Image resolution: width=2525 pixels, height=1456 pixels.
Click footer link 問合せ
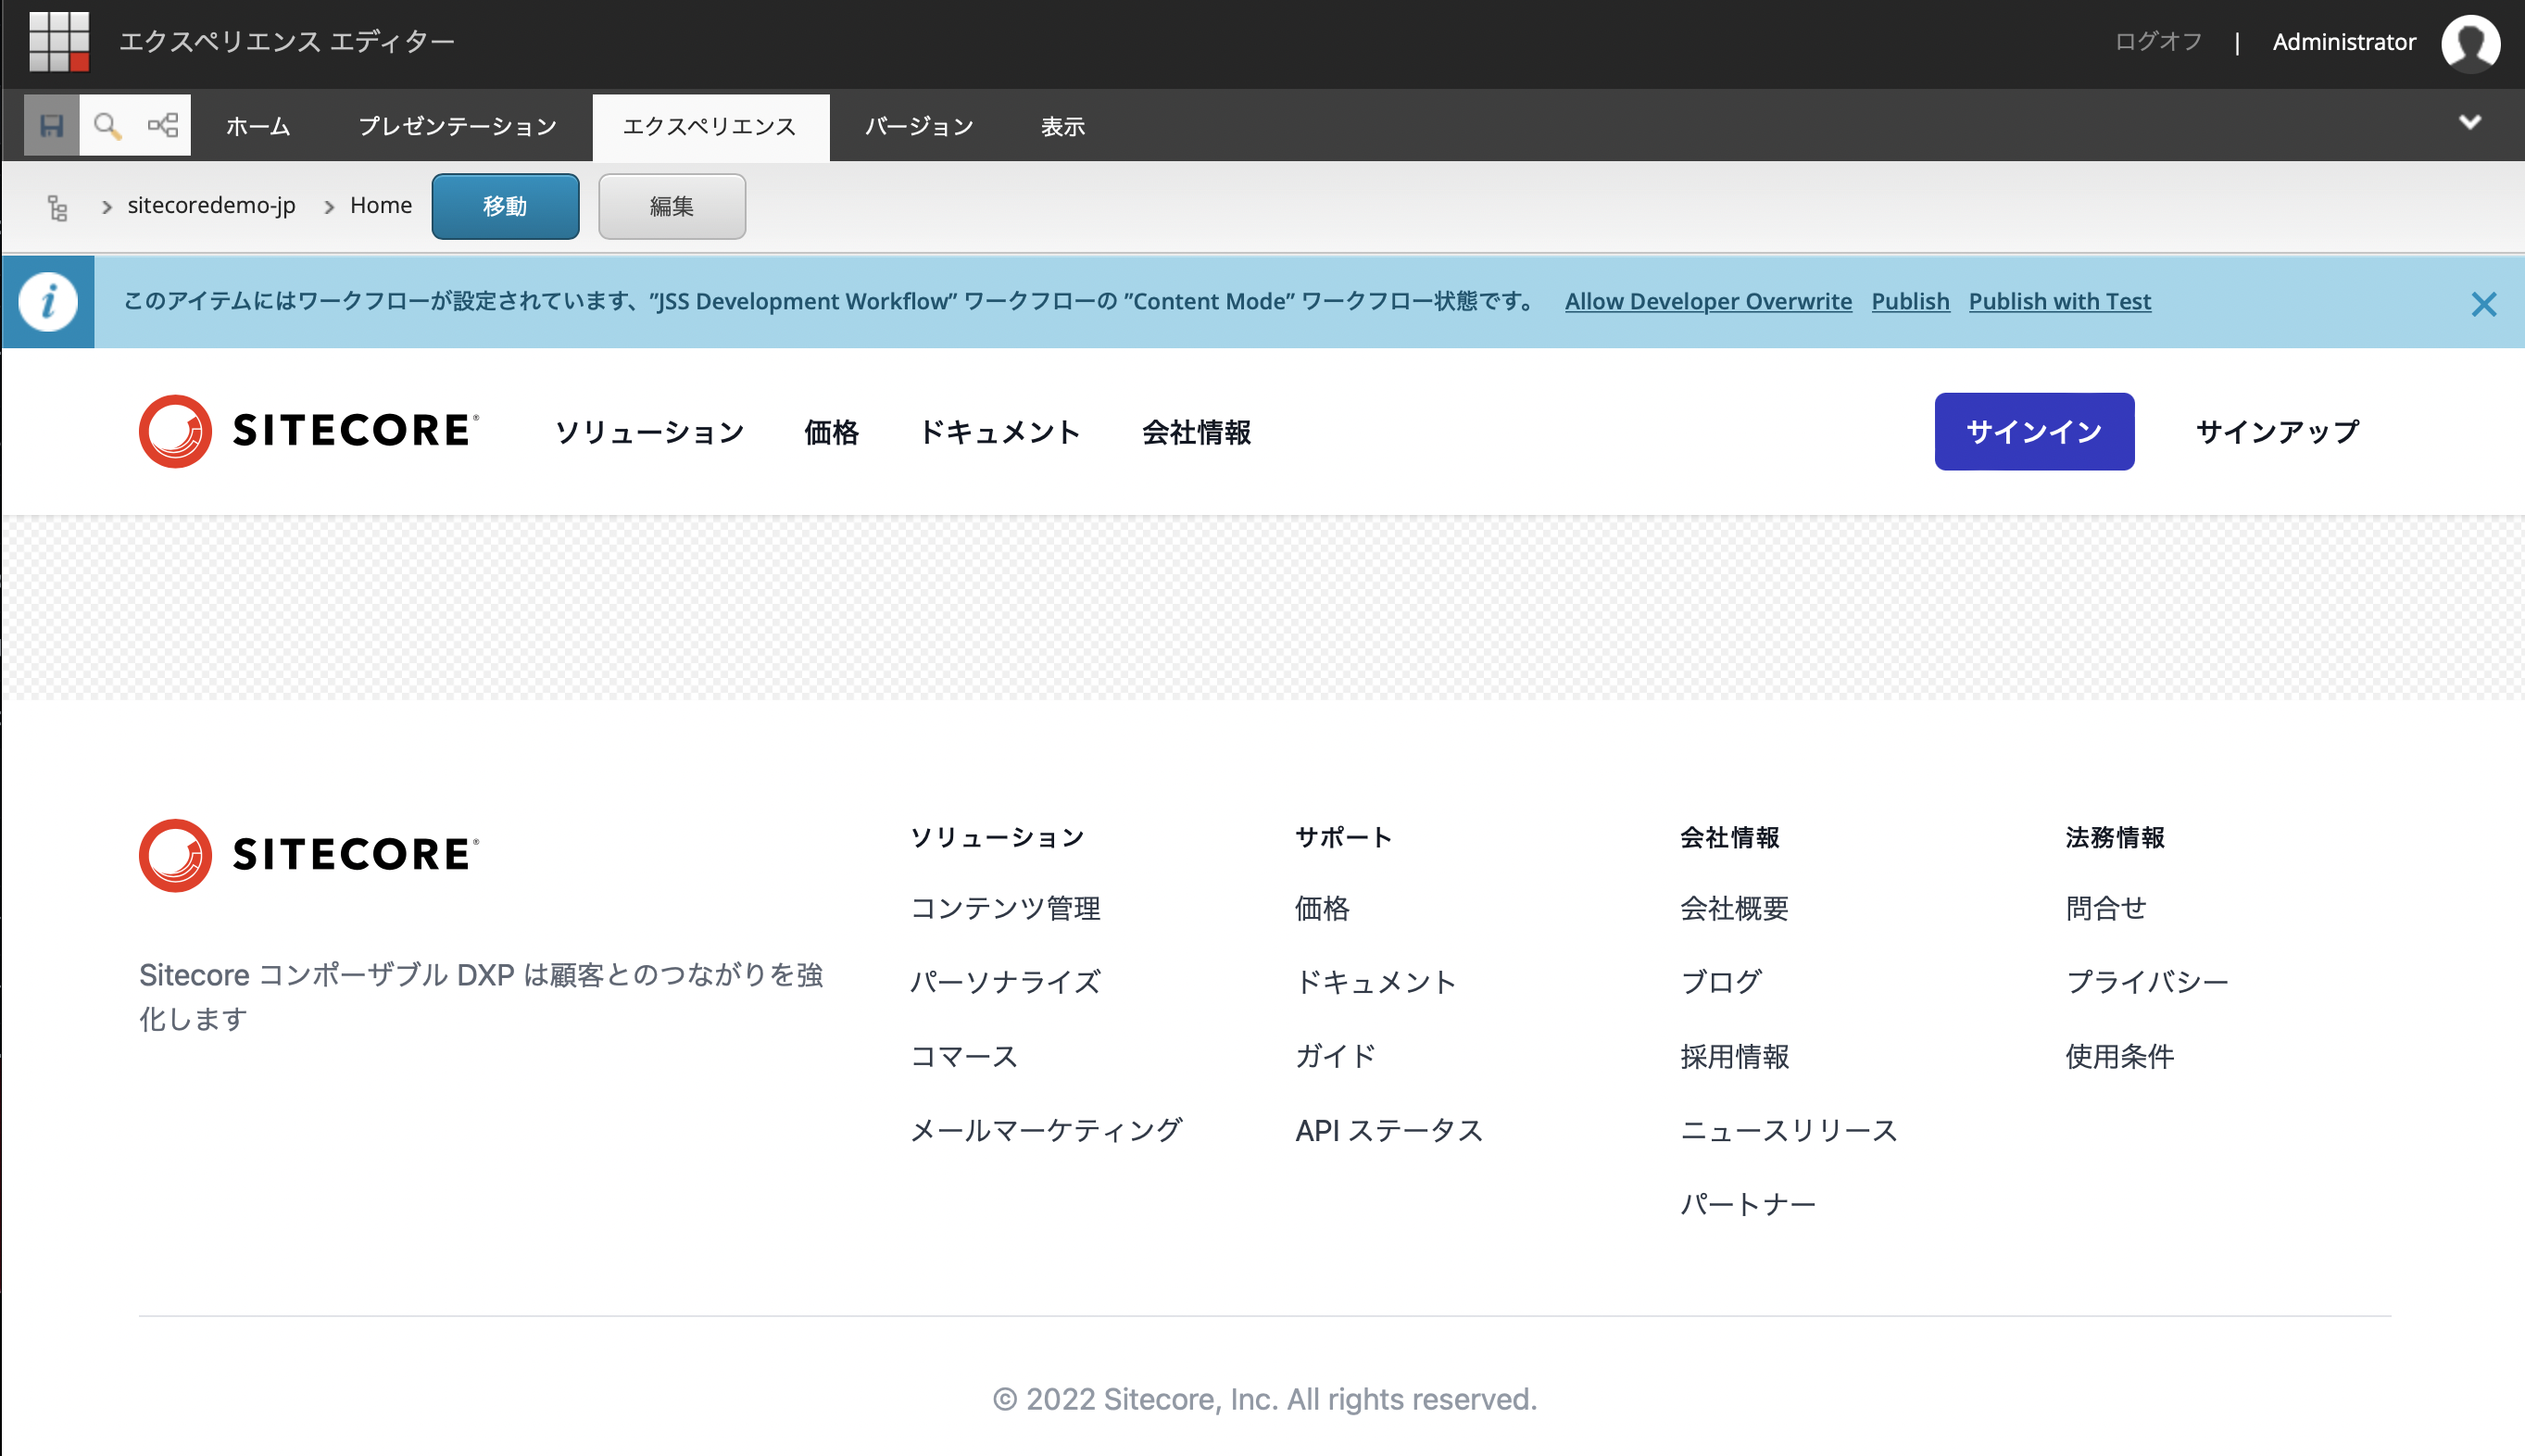(2106, 908)
